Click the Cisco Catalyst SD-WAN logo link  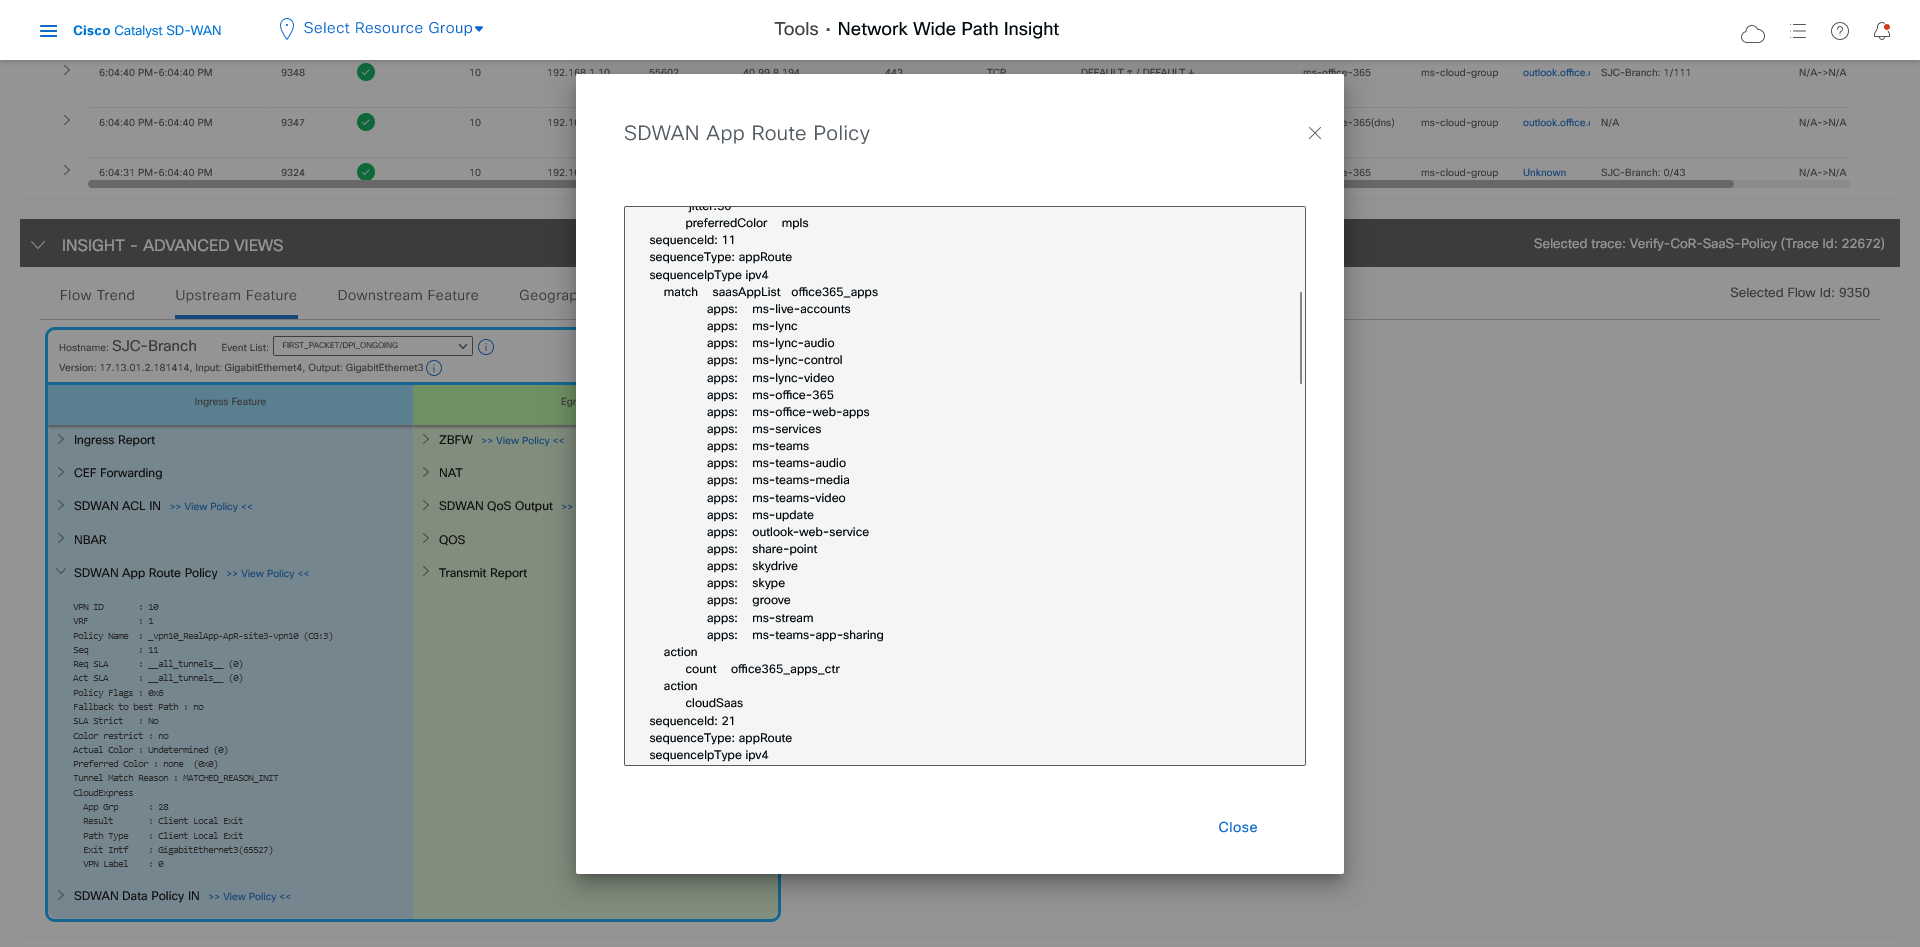[147, 31]
